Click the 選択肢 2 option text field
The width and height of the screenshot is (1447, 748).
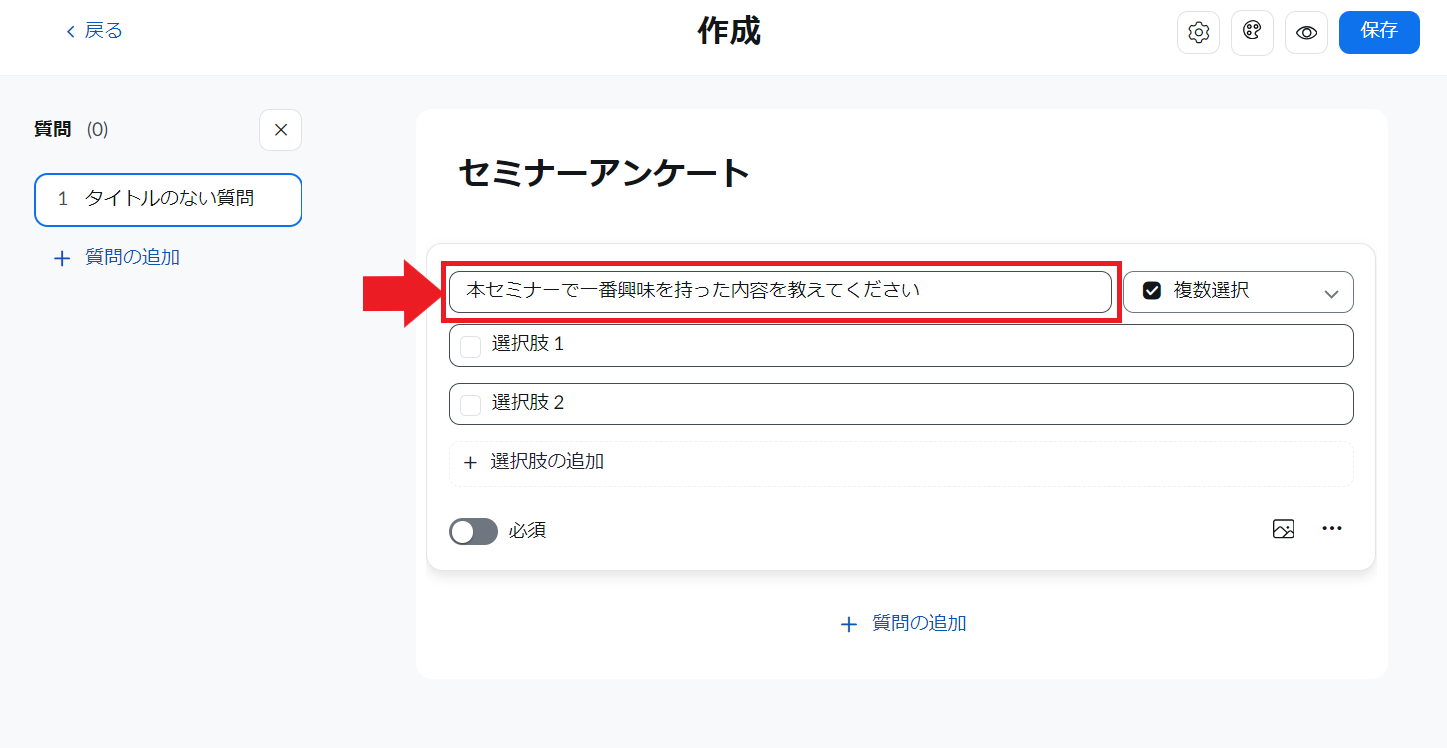pos(901,404)
